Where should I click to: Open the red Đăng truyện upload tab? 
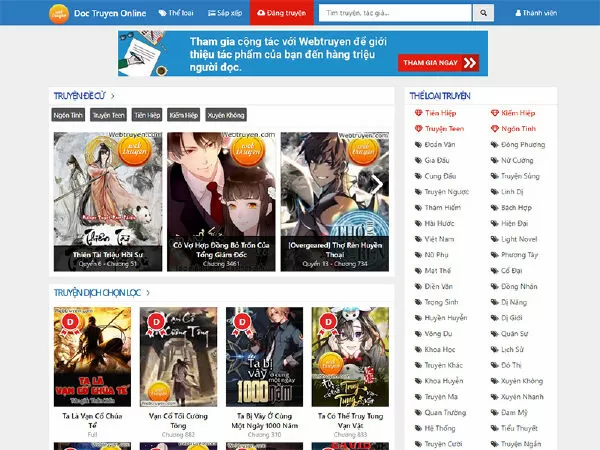[x=282, y=13]
